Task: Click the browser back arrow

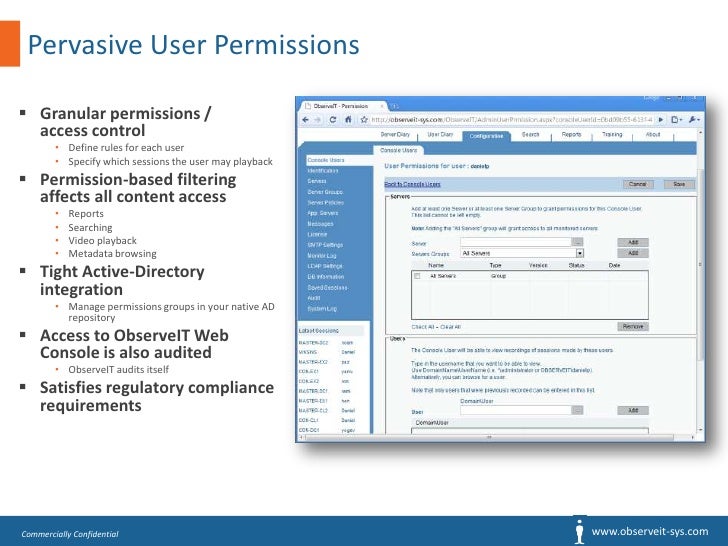Action: coord(306,120)
